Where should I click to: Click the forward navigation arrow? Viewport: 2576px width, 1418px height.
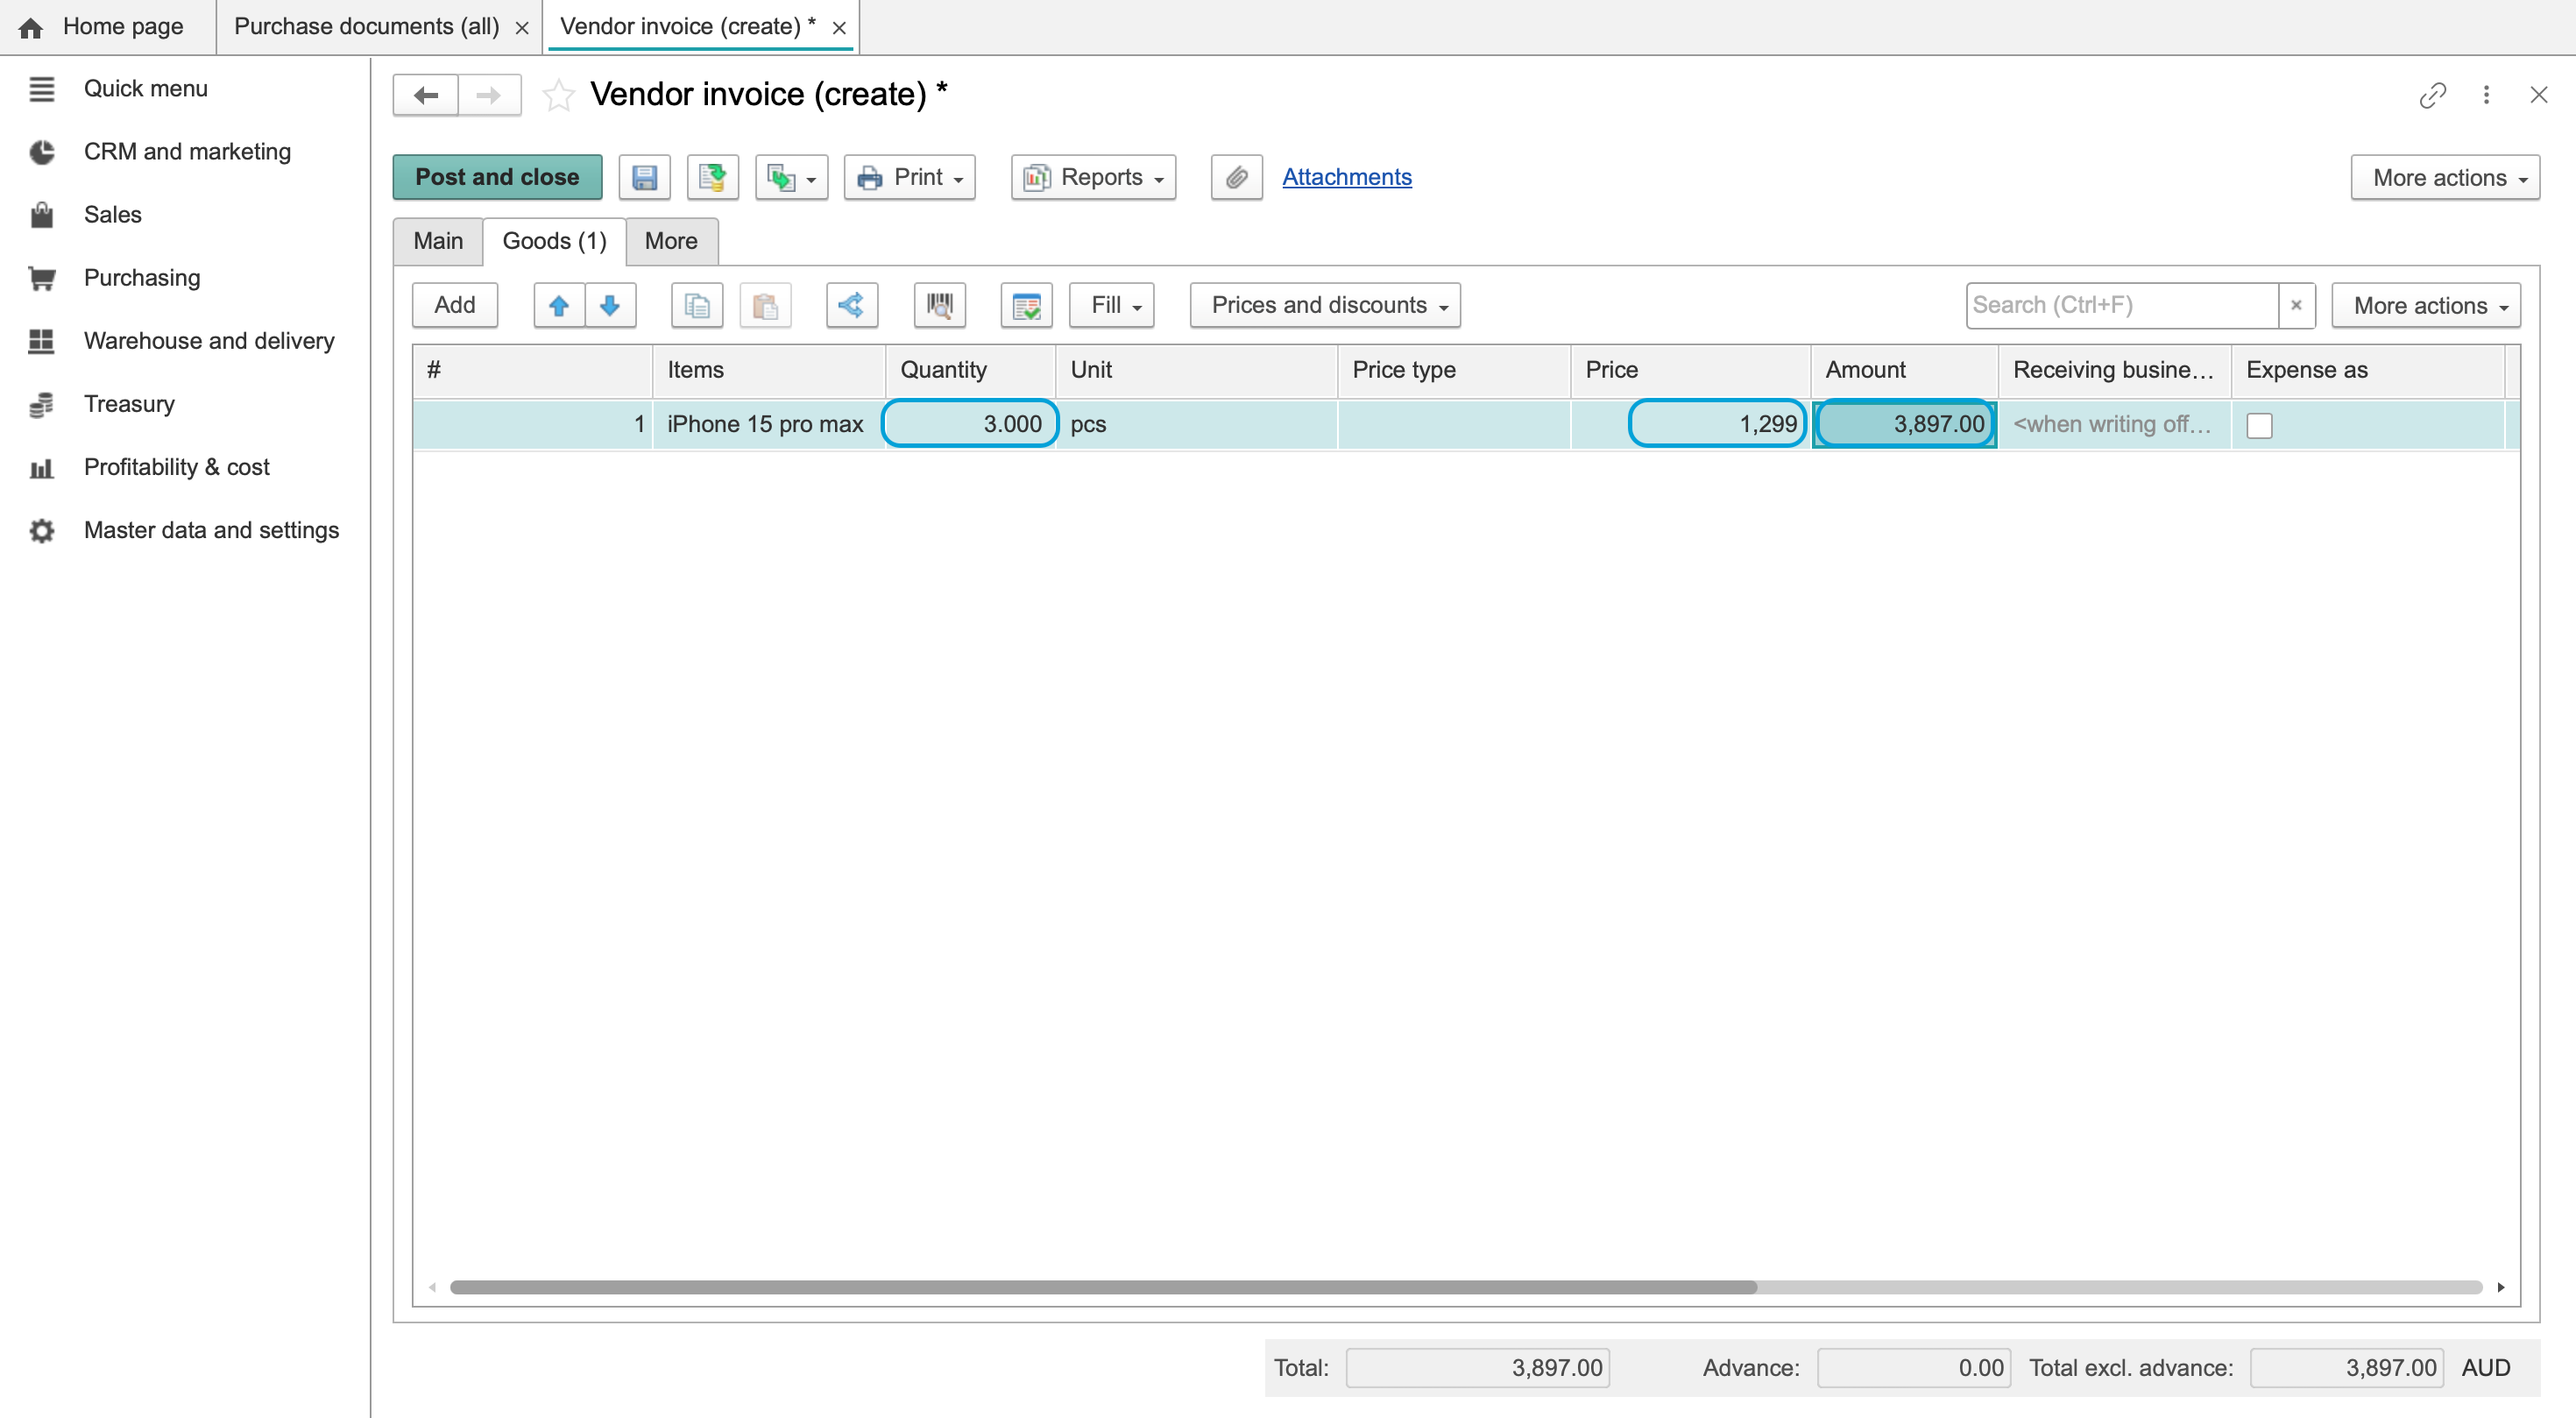[x=489, y=95]
